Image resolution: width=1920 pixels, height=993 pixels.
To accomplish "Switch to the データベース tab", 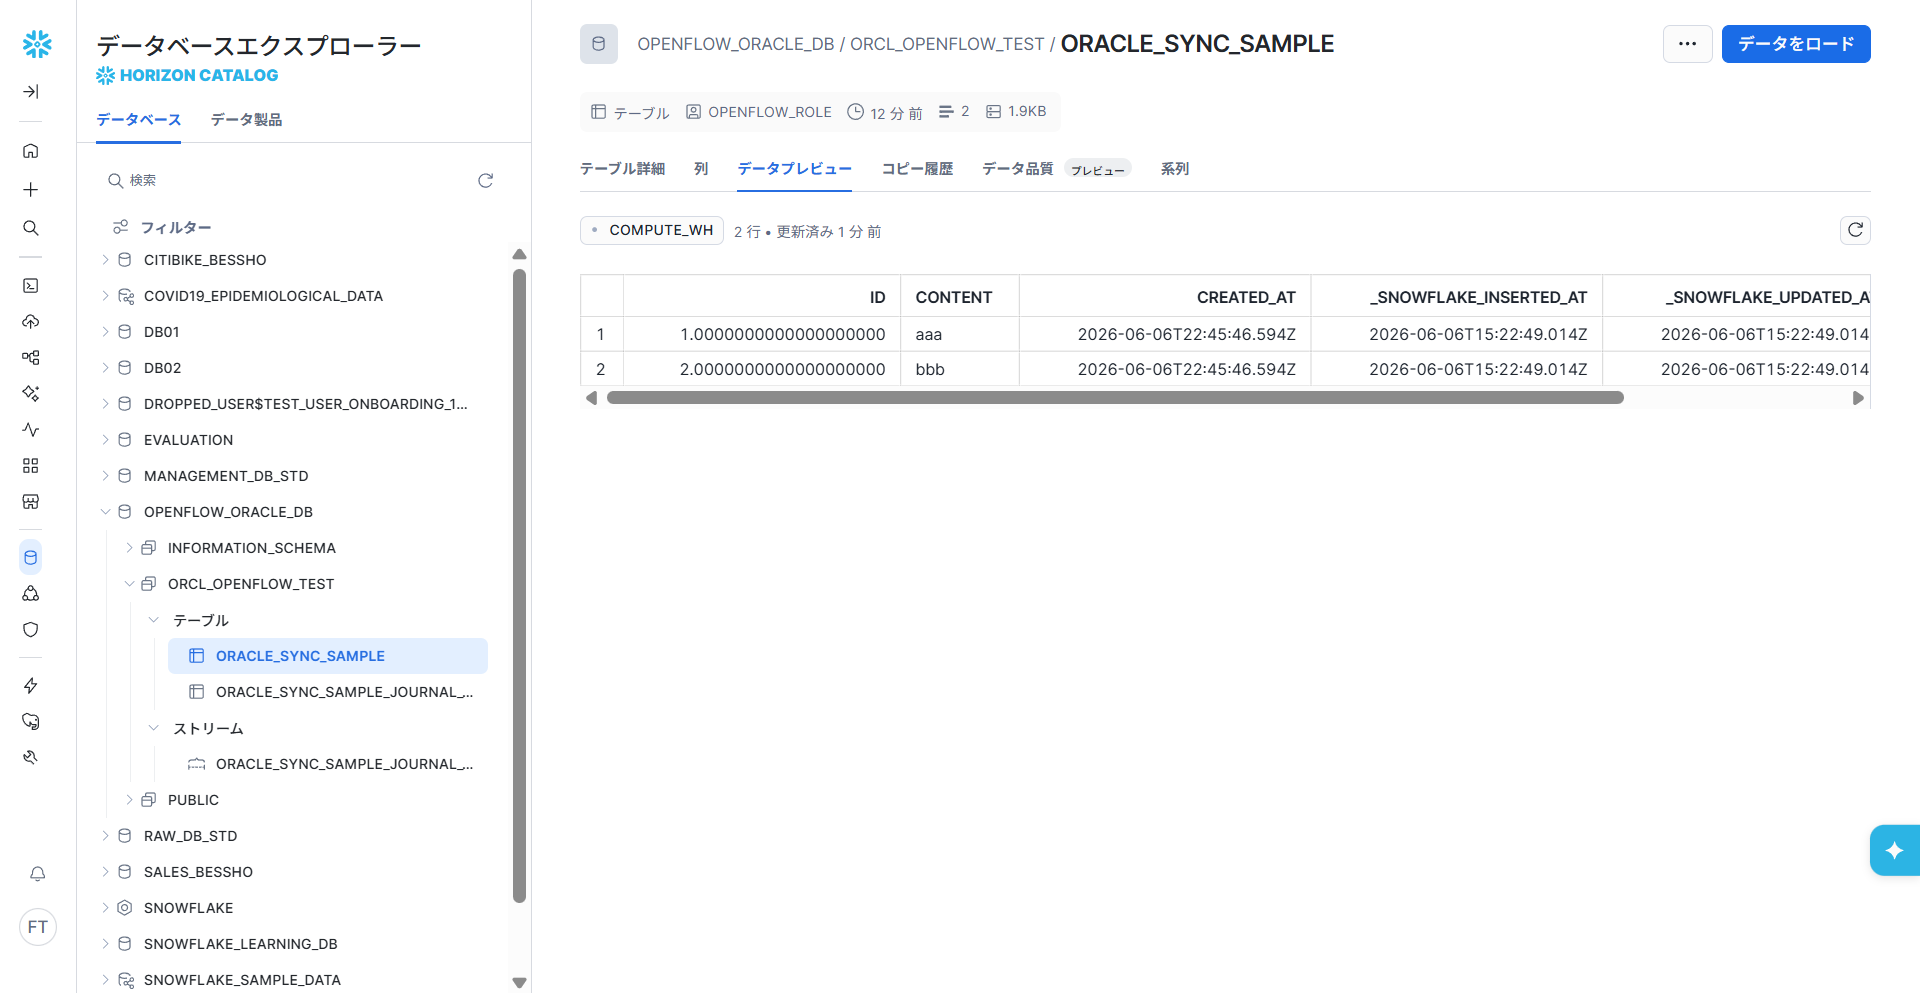I will tap(138, 120).
